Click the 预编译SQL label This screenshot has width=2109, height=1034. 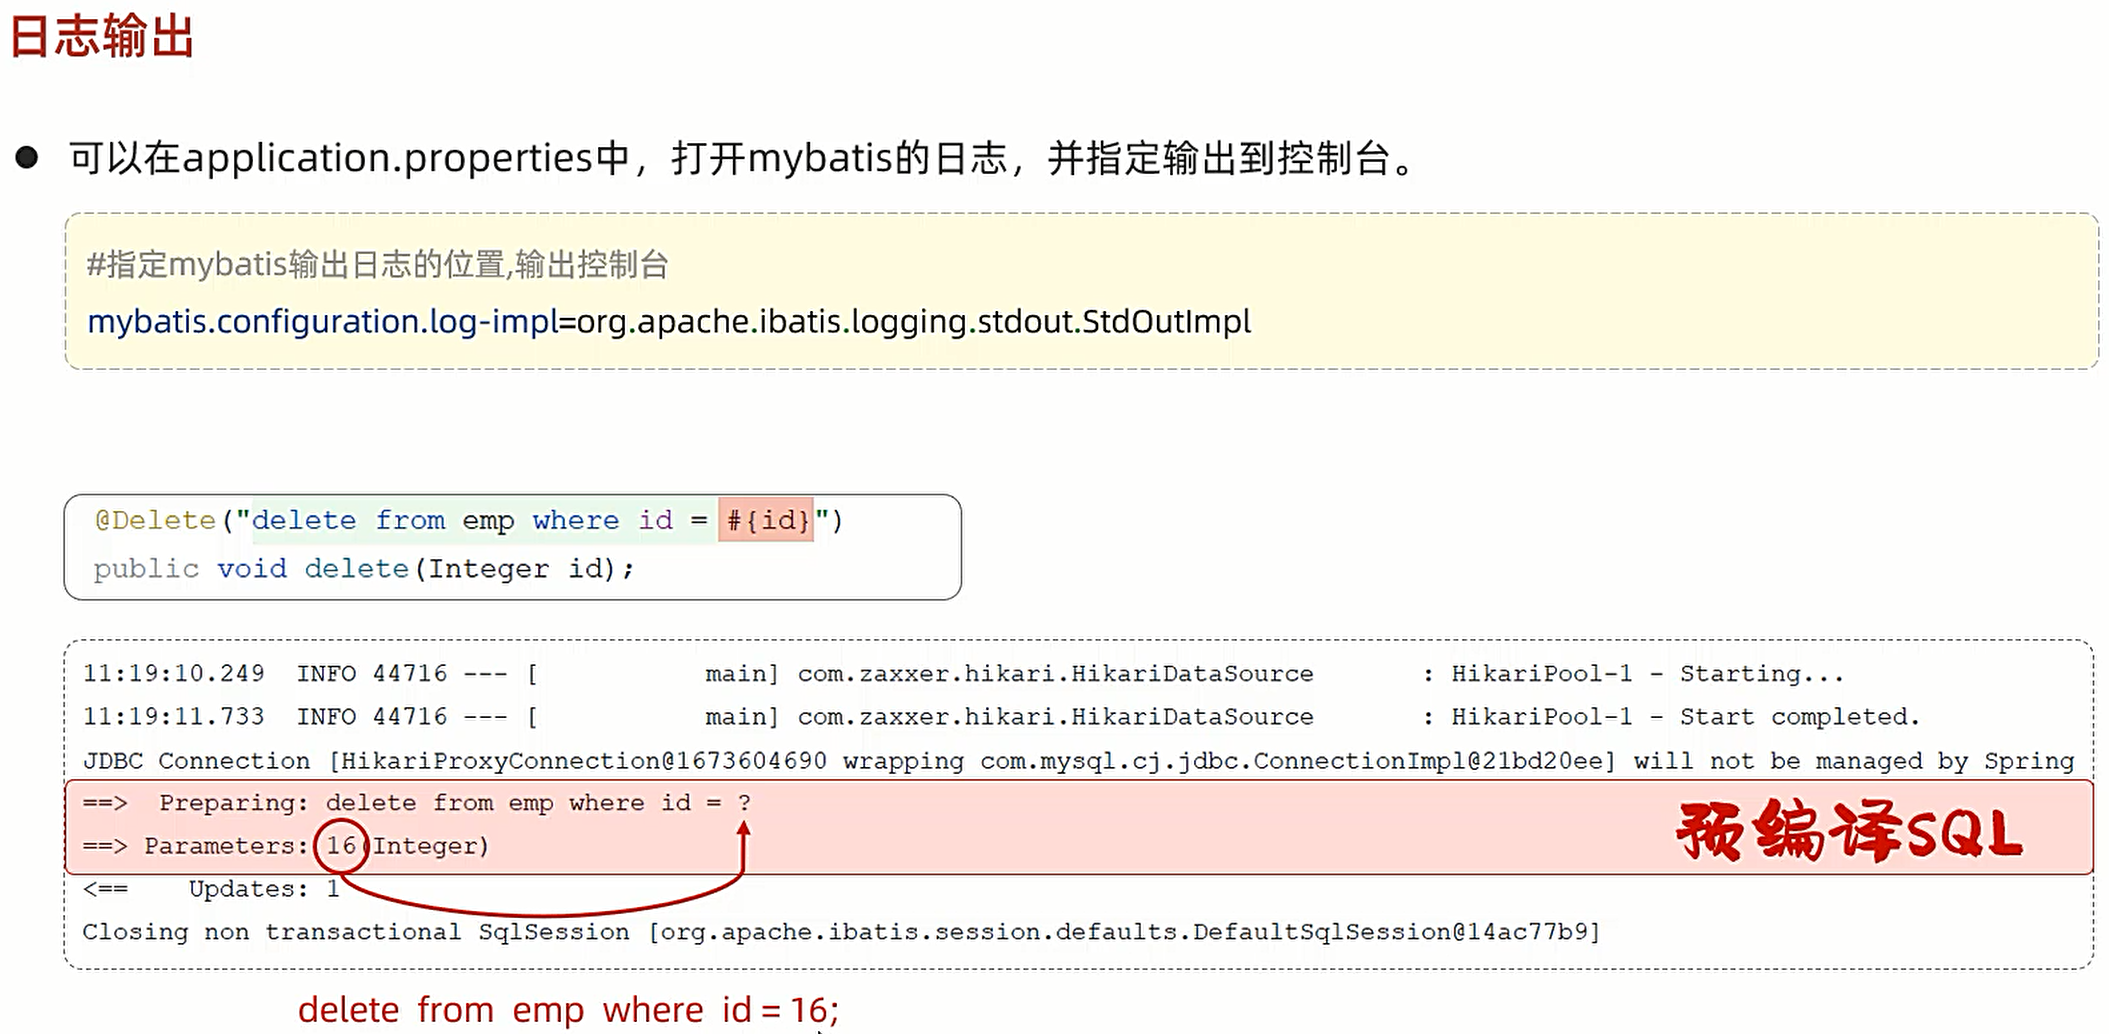pyautogui.click(x=1850, y=830)
